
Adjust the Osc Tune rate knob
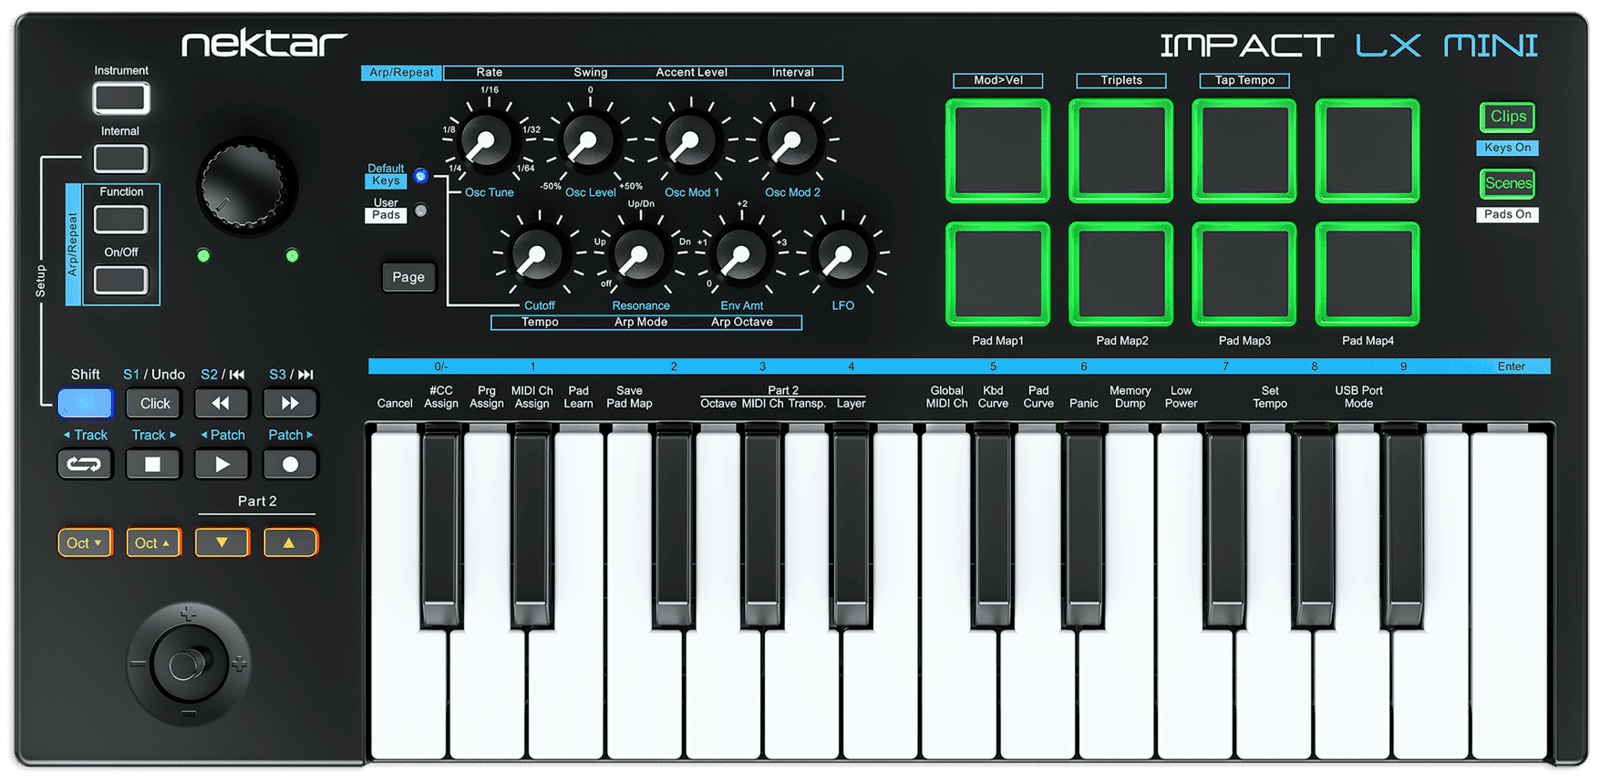485,142
